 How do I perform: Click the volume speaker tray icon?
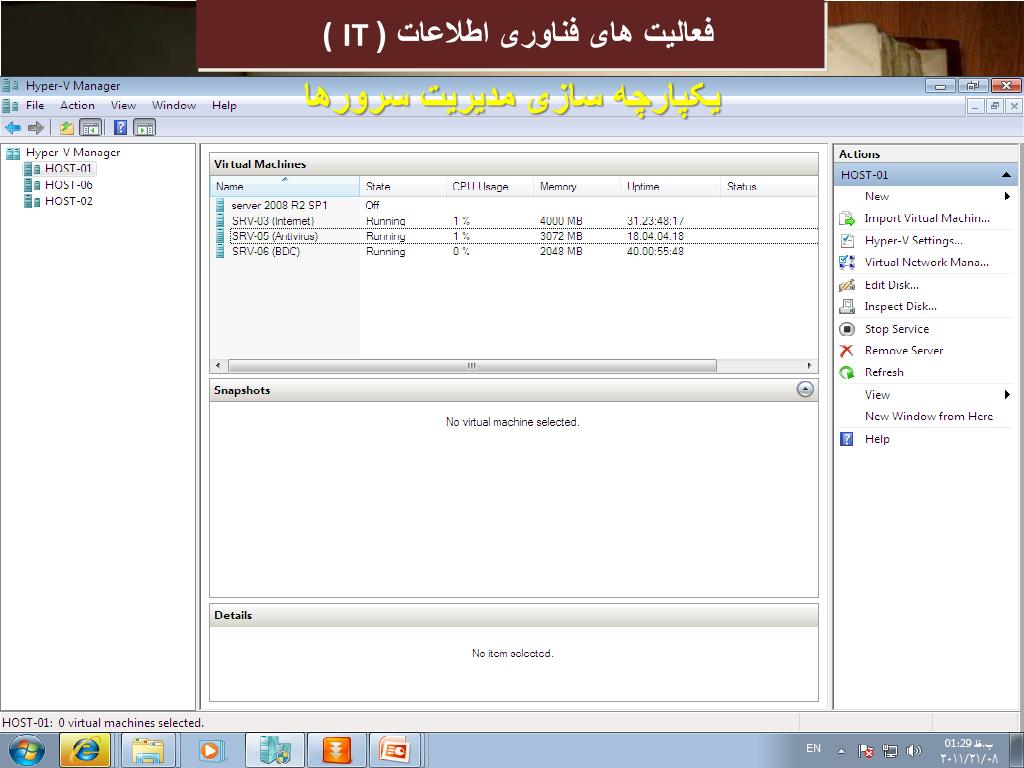(x=914, y=751)
